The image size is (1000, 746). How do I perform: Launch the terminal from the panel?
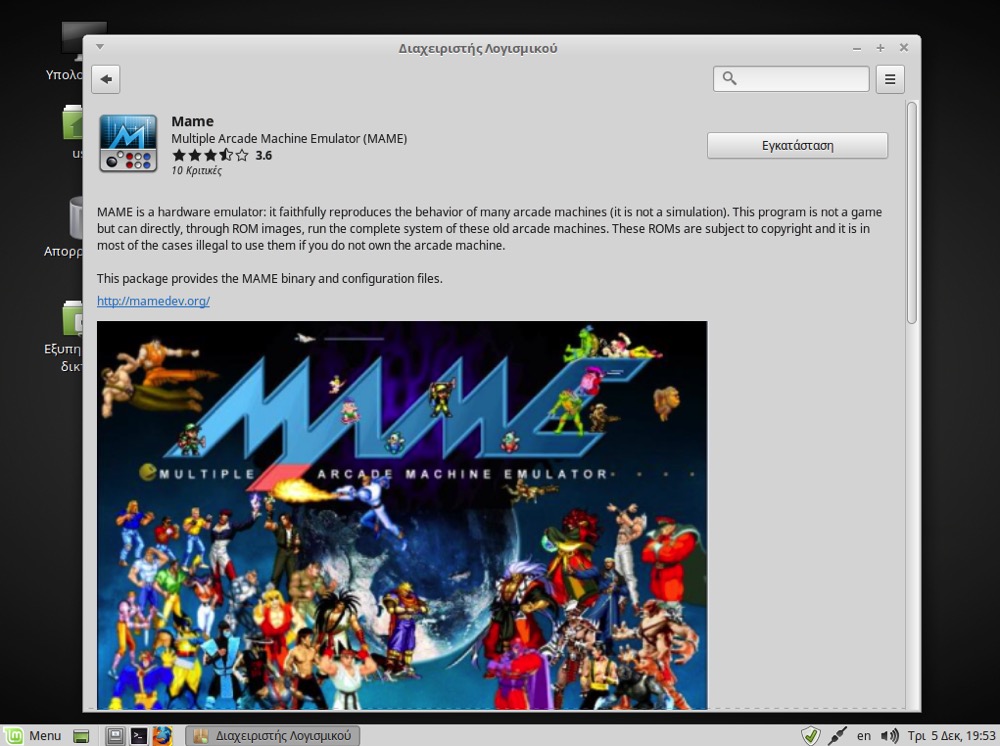click(x=138, y=735)
